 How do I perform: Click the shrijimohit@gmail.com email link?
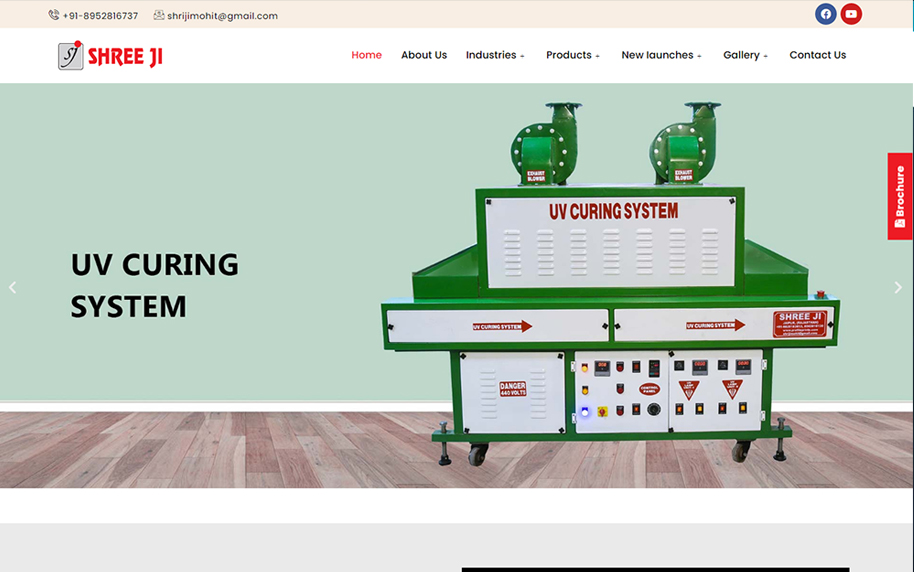coord(222,16)
